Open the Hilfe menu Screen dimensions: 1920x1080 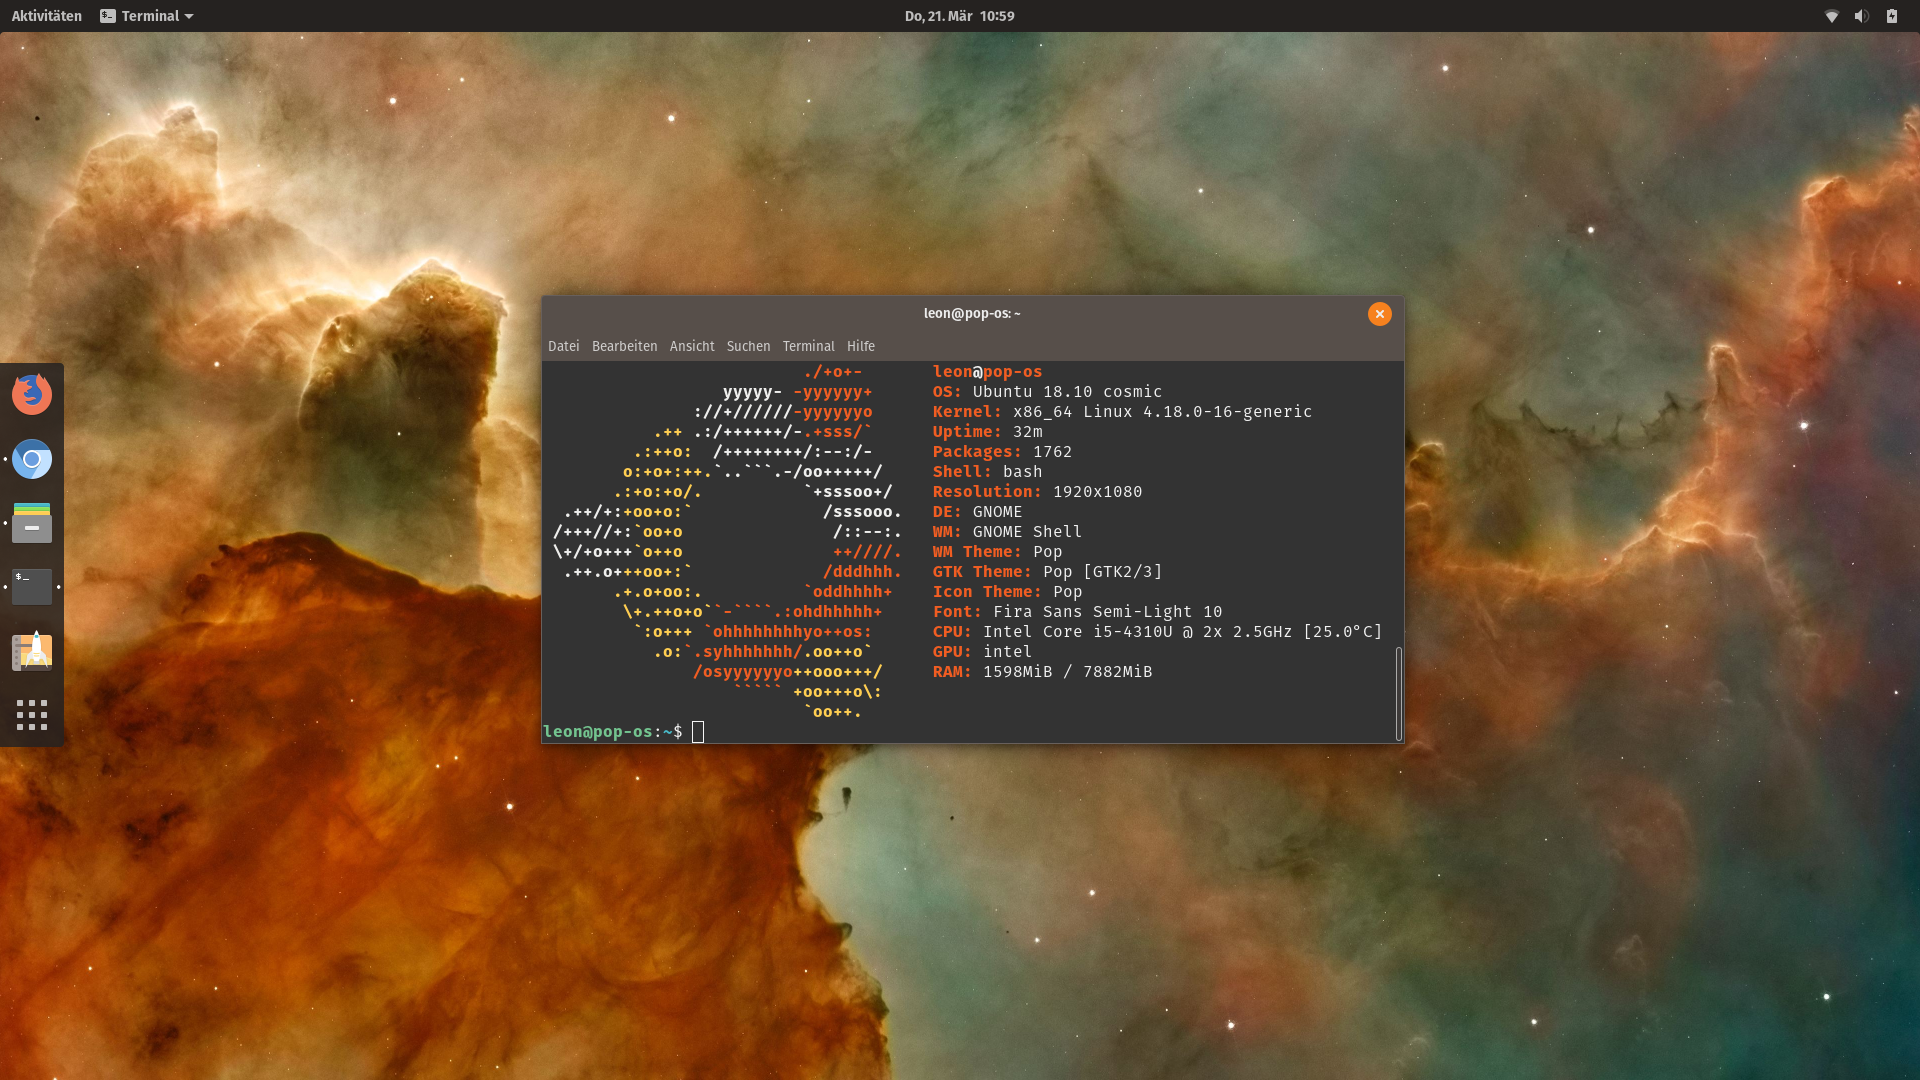tap(860, 346)
